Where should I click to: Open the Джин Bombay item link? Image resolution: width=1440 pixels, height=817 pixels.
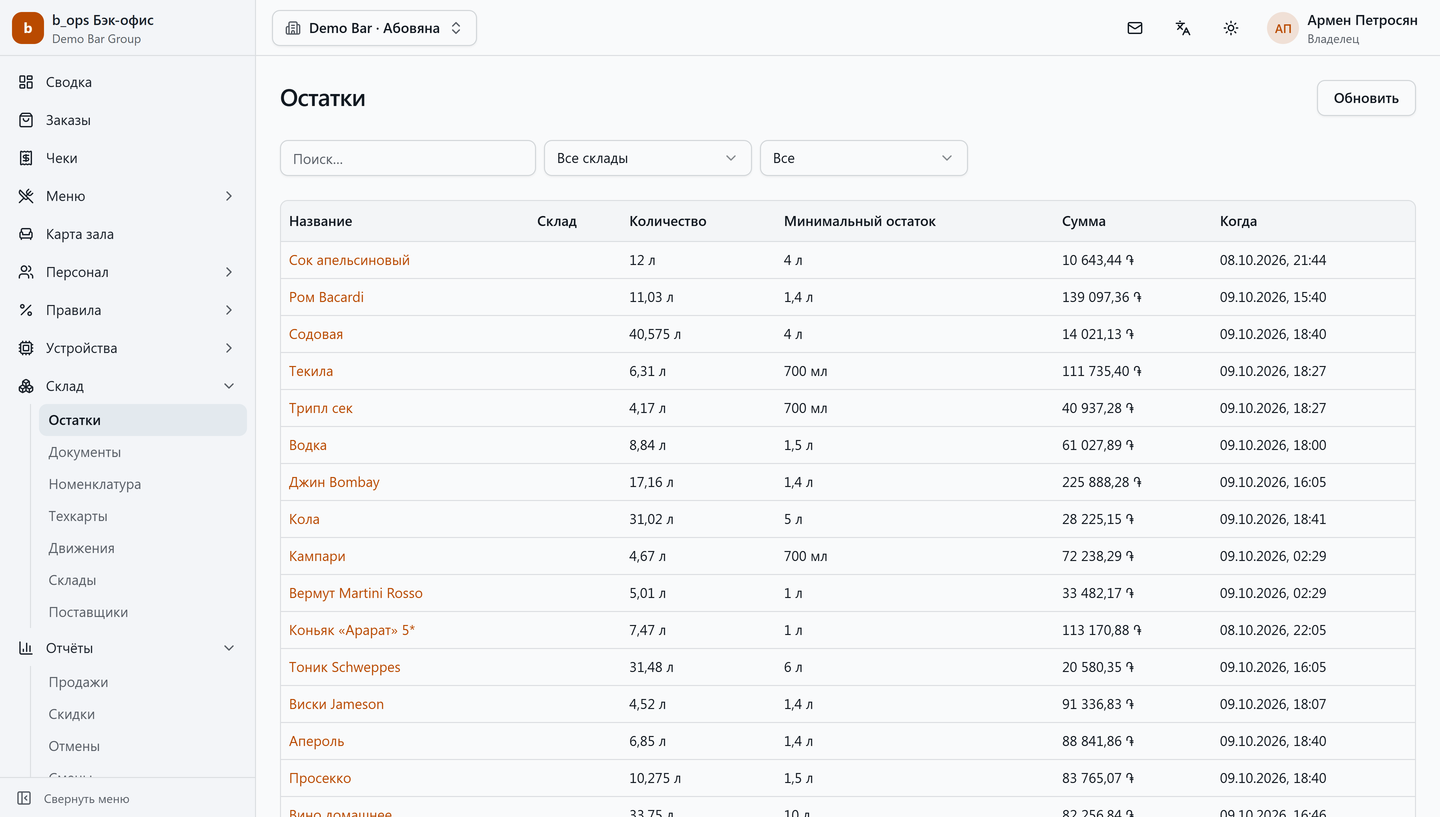click(x=334, y=482)
